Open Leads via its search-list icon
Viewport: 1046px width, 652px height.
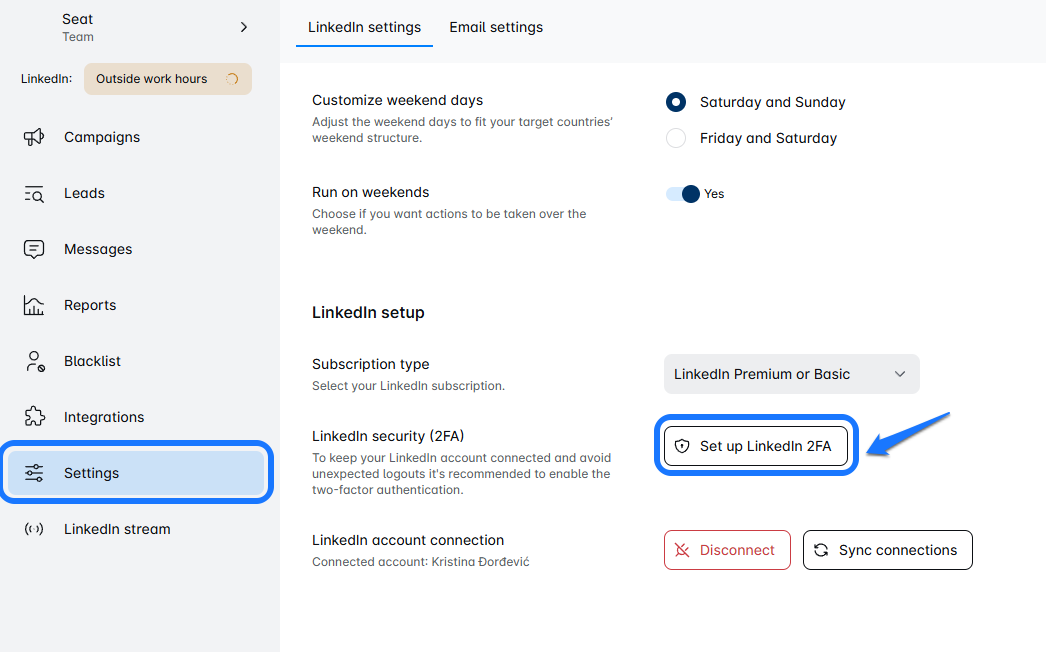(34, 194)
